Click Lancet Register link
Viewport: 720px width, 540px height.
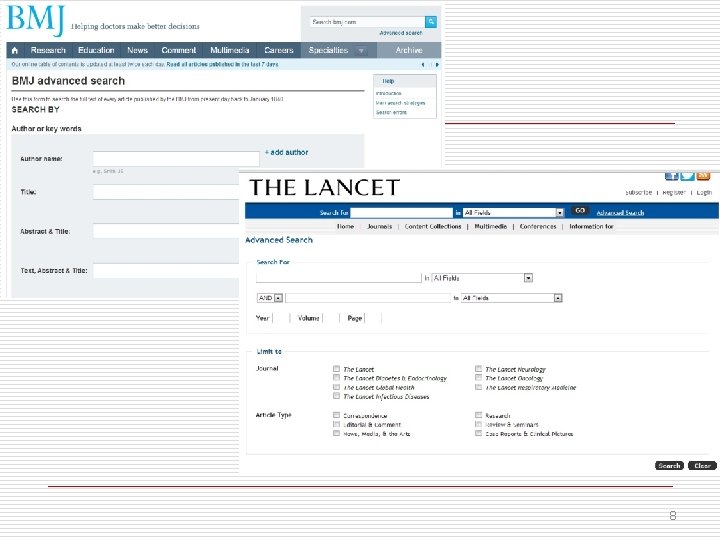674,192
